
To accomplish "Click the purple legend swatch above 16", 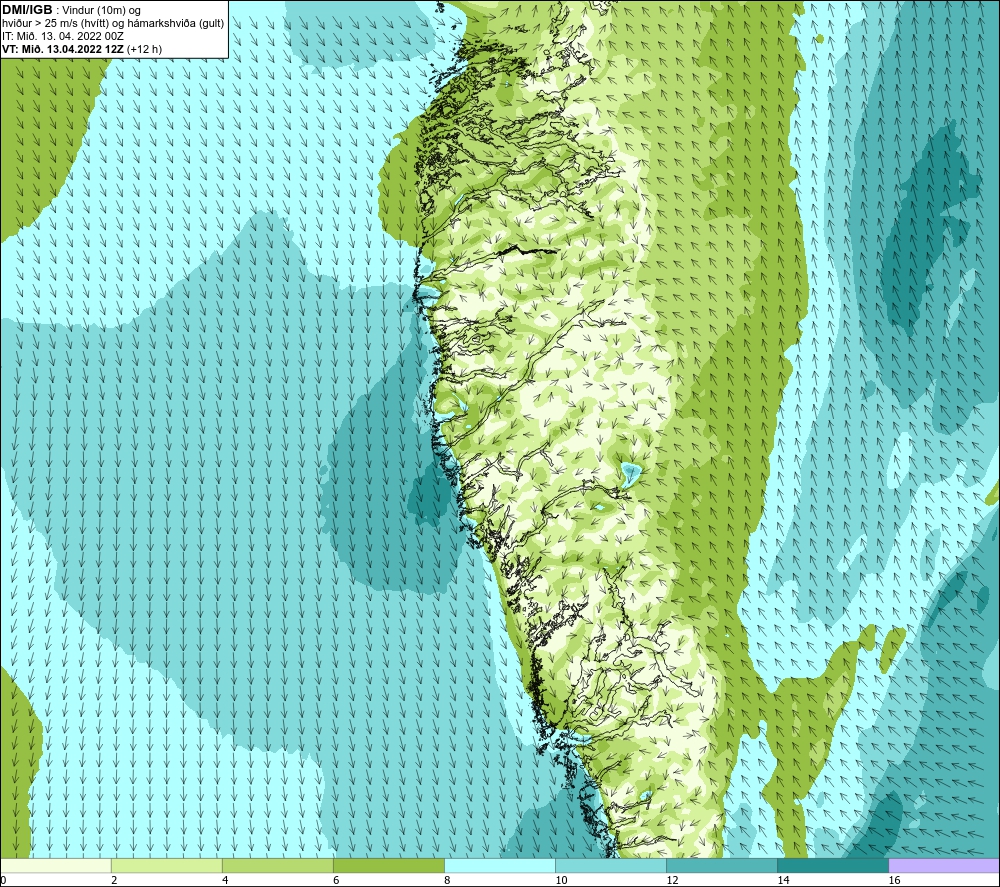I will [944, 866].
